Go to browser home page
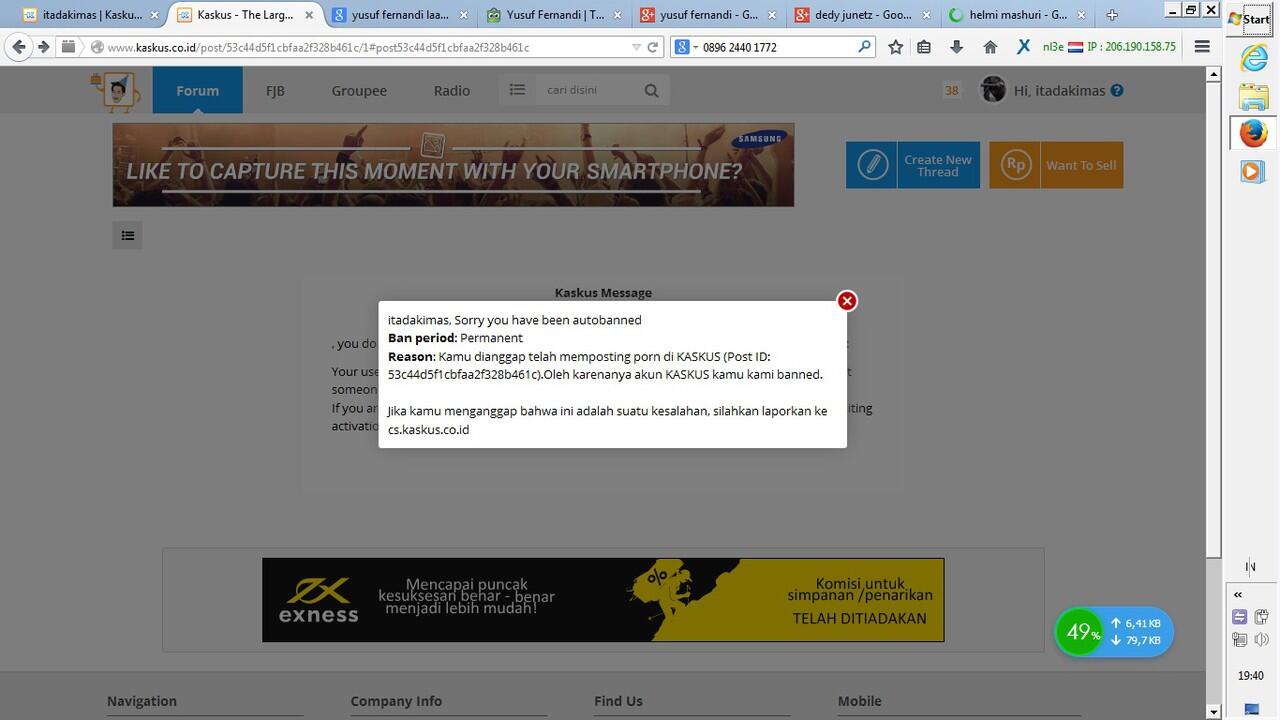 pos(990,47)
